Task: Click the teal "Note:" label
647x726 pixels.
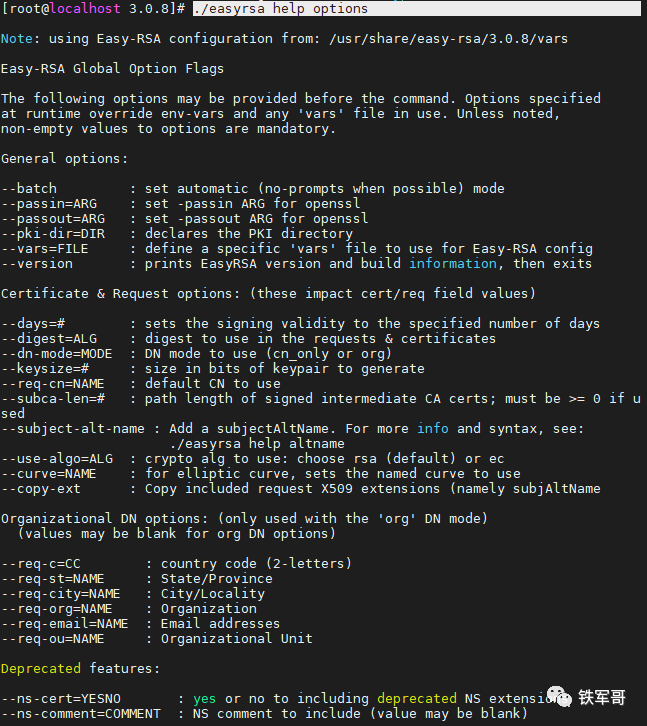Action: tap(17, 39)
